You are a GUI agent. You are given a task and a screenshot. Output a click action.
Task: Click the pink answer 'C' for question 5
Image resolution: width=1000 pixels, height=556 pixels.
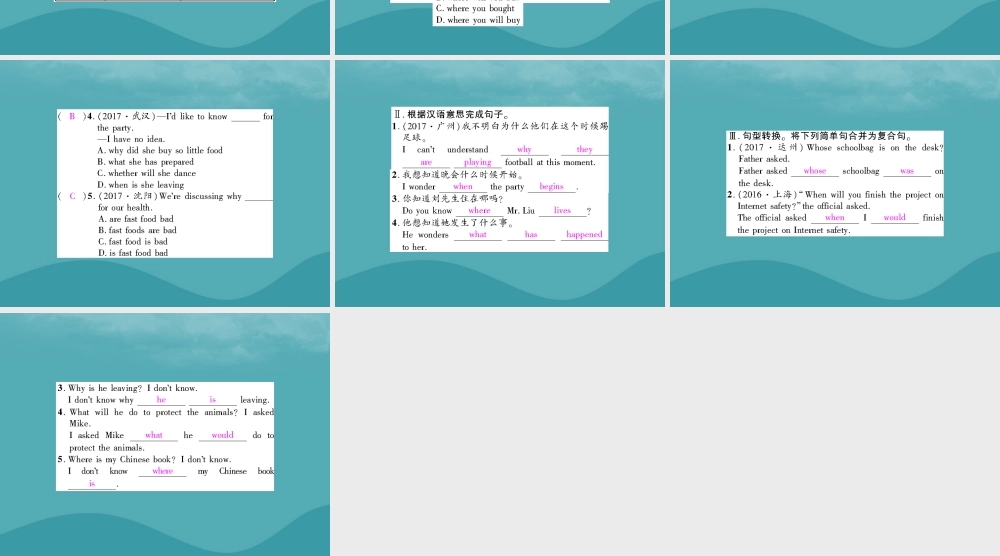pos(72,196)
